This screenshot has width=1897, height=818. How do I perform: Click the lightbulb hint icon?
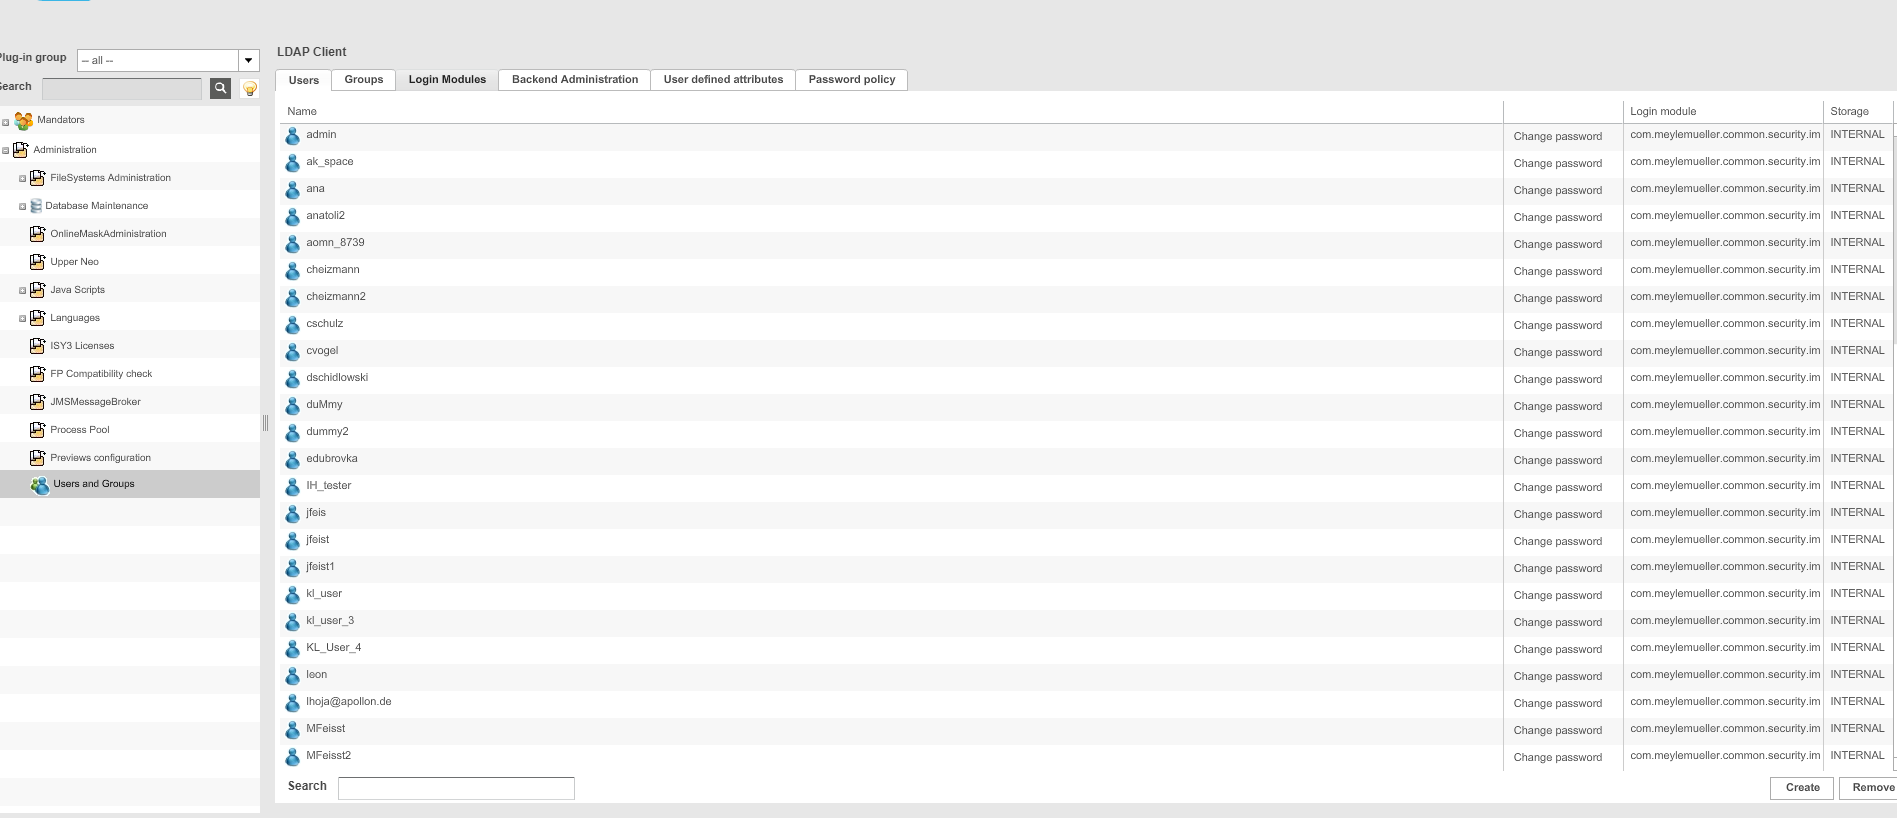pyautogui.click(x=250, y=88)
